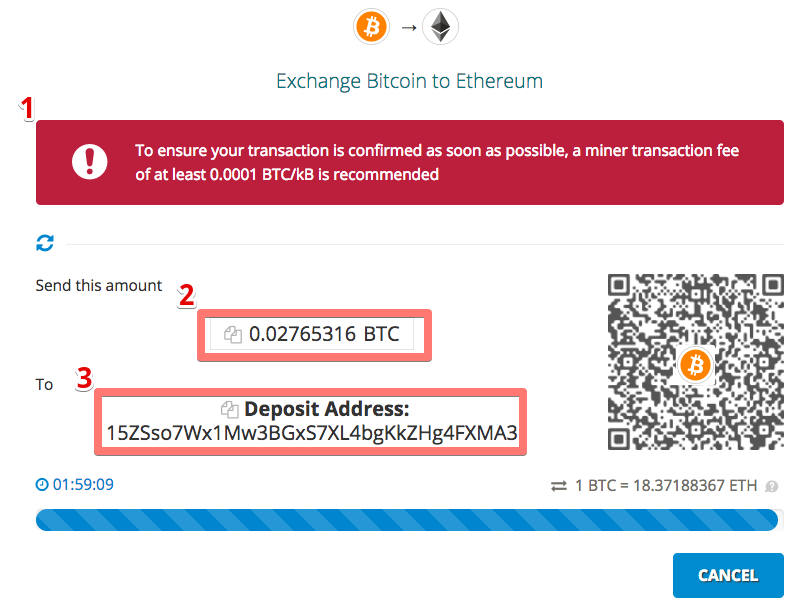The height and width of the screenshot is (615, 807).
Task: Click the Ethereum diamond logo at top
Action: pos(440,27)
